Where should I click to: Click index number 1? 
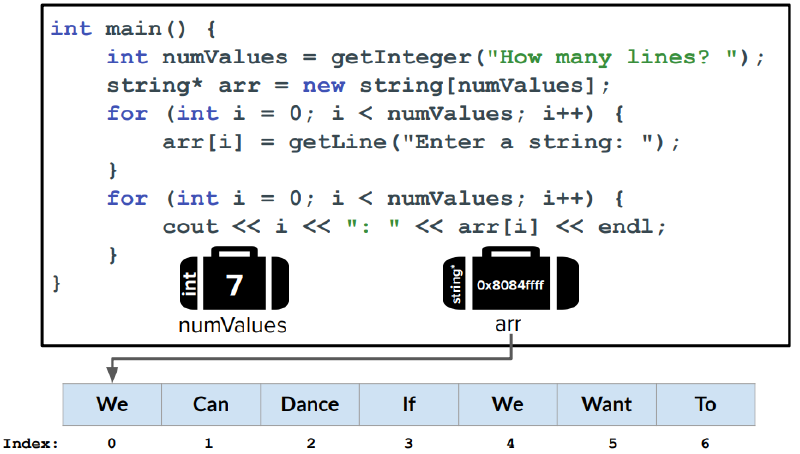point(209,443)
